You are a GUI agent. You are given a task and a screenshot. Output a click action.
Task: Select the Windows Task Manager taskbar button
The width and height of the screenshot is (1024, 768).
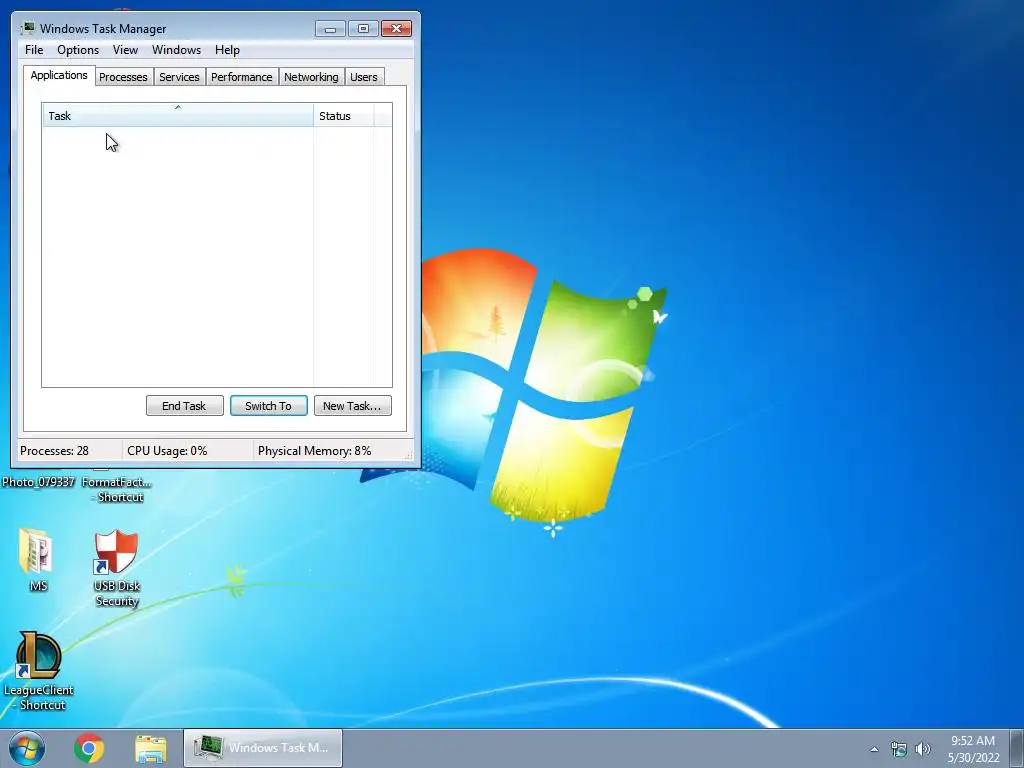pyautogui.click(x=263, y=748)
